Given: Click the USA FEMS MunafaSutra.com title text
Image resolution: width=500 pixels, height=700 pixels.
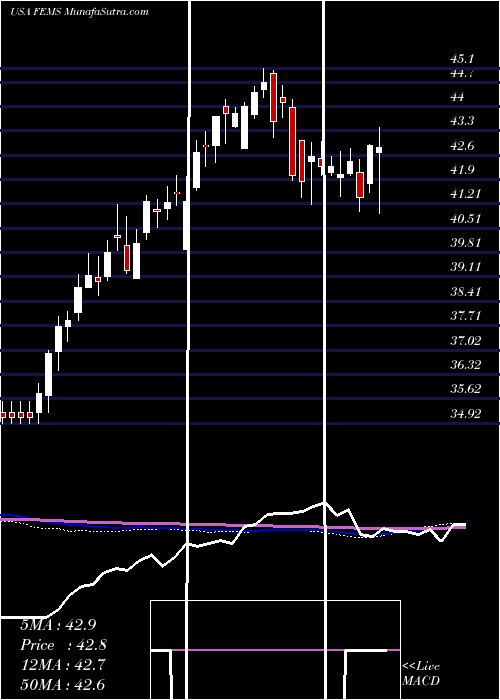Looking at the screenshot, I should 79,12.
